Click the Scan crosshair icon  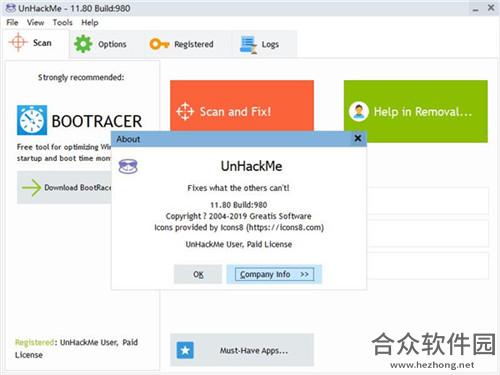(18, 42)
